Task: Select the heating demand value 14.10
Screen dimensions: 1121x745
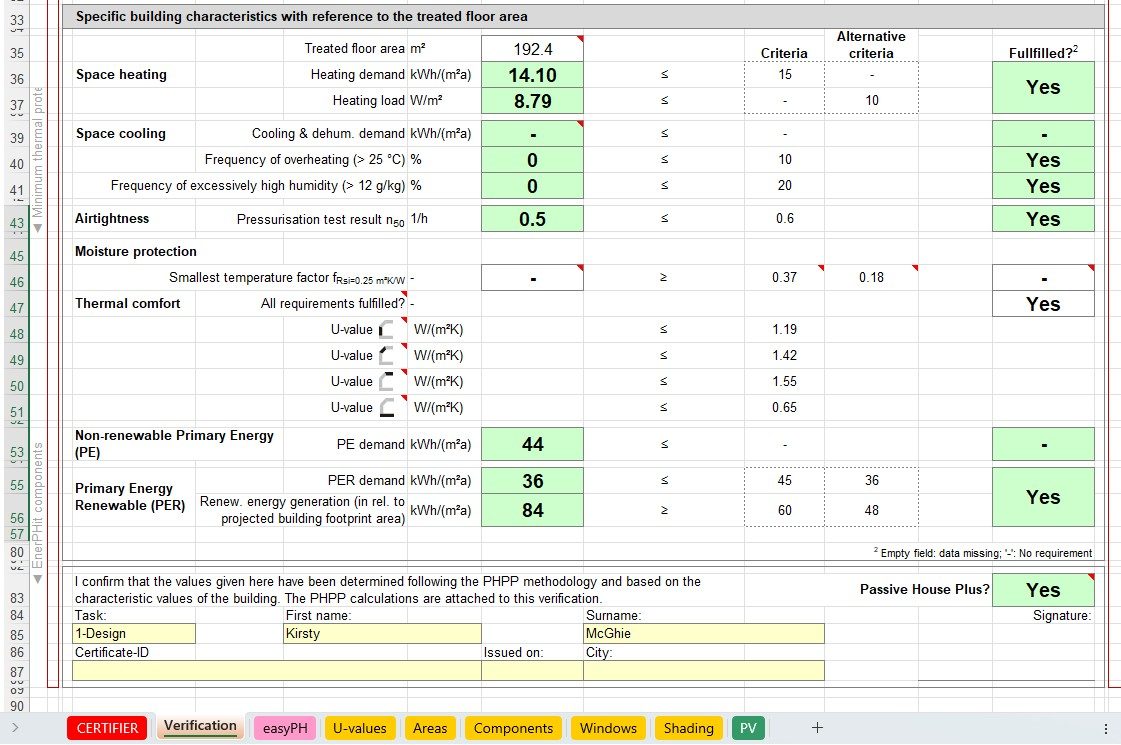Action: pyautogui.click(x=533, y=75)
